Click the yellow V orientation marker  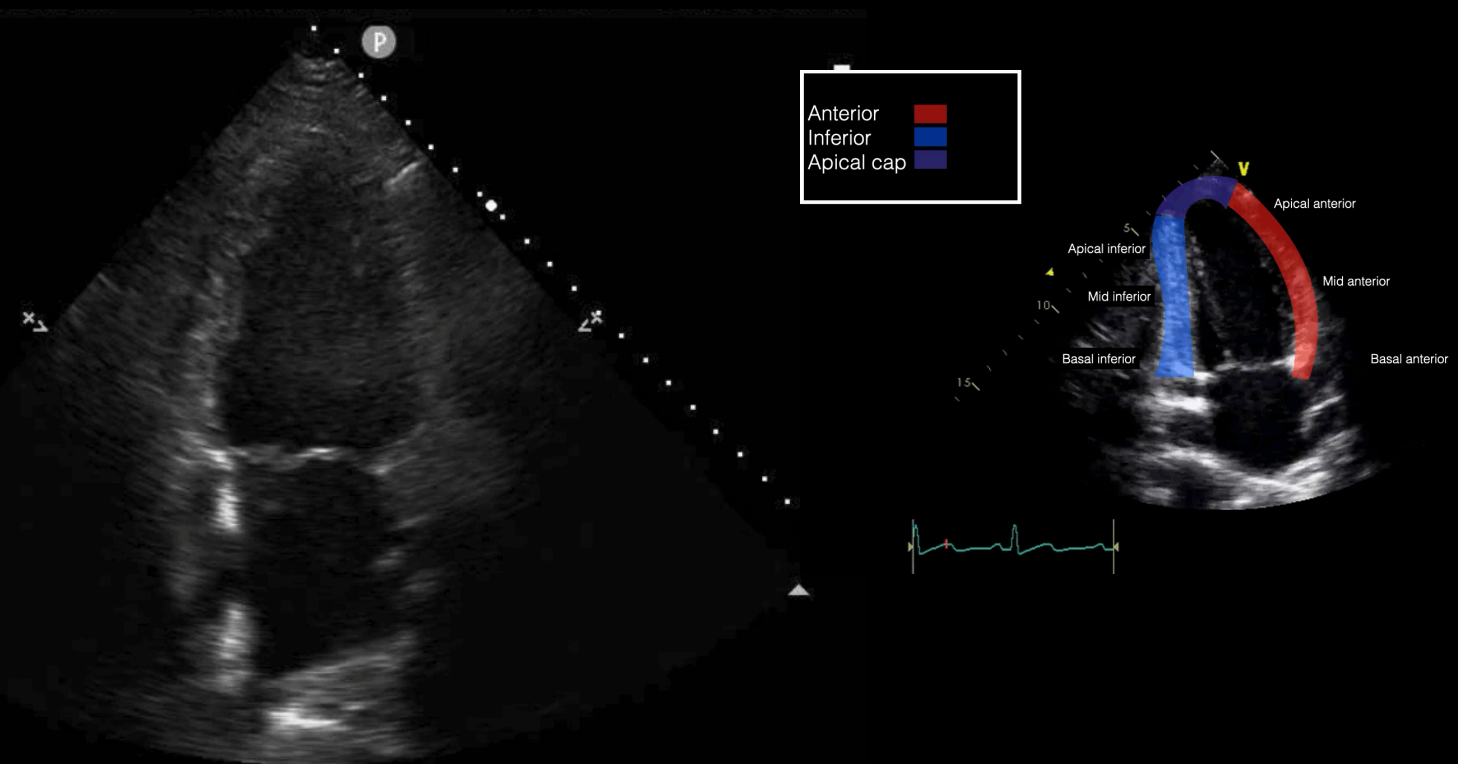(1243, 169)
